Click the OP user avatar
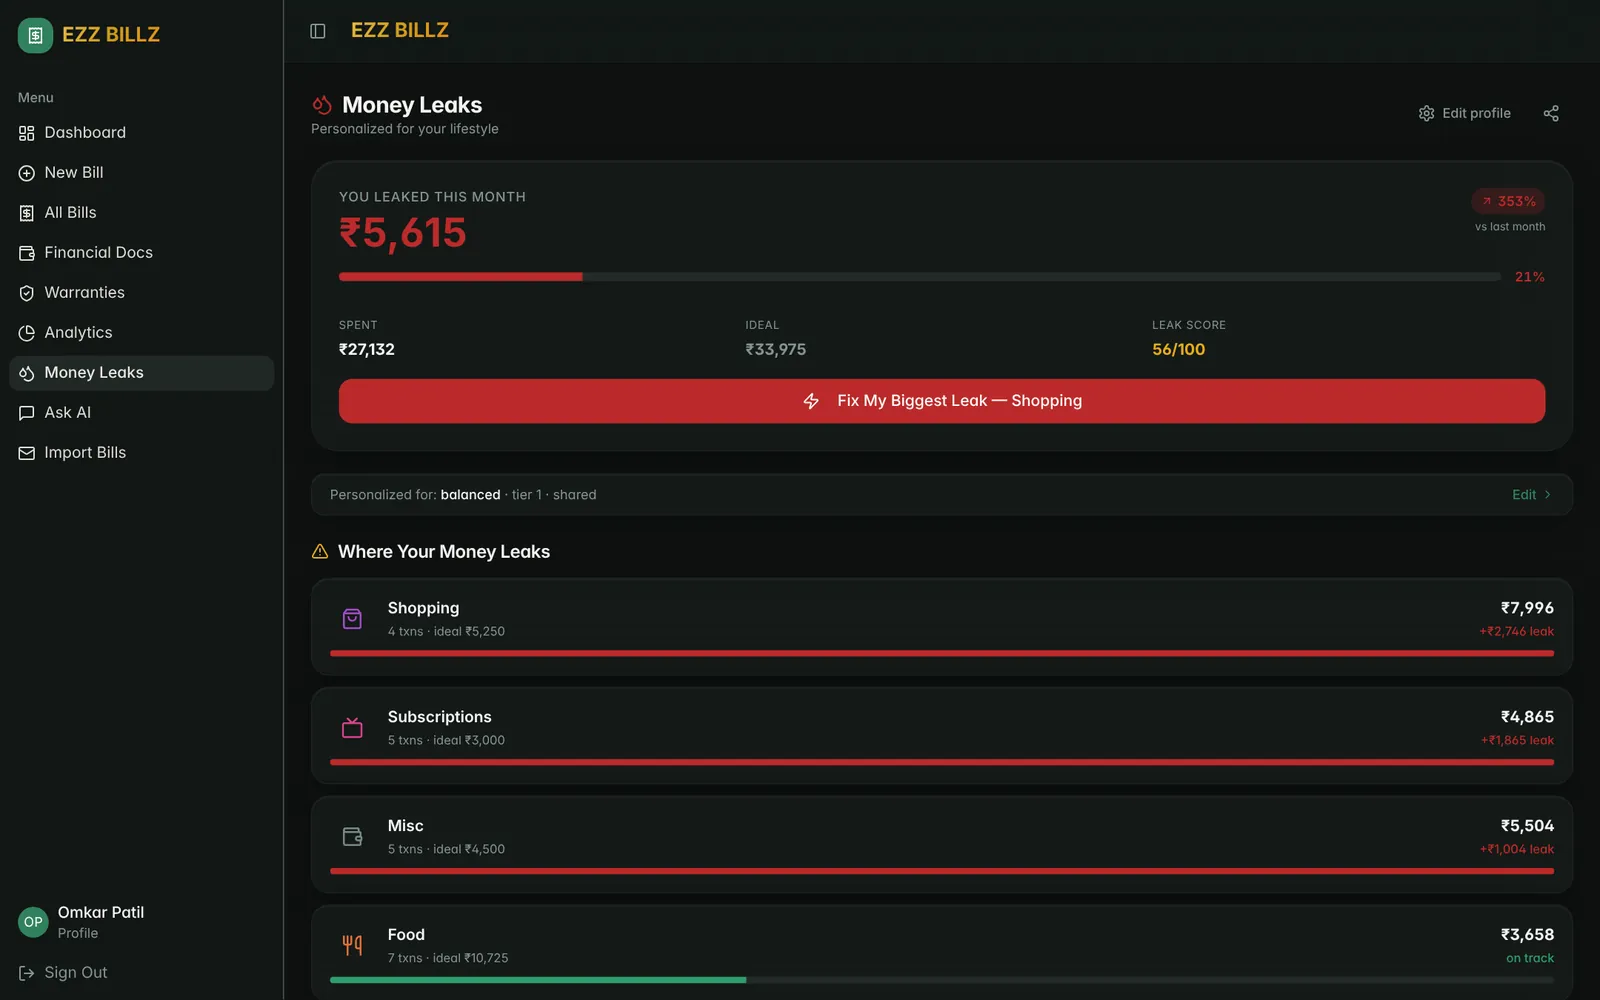The image size is (1600, 1000). (33, 922)
